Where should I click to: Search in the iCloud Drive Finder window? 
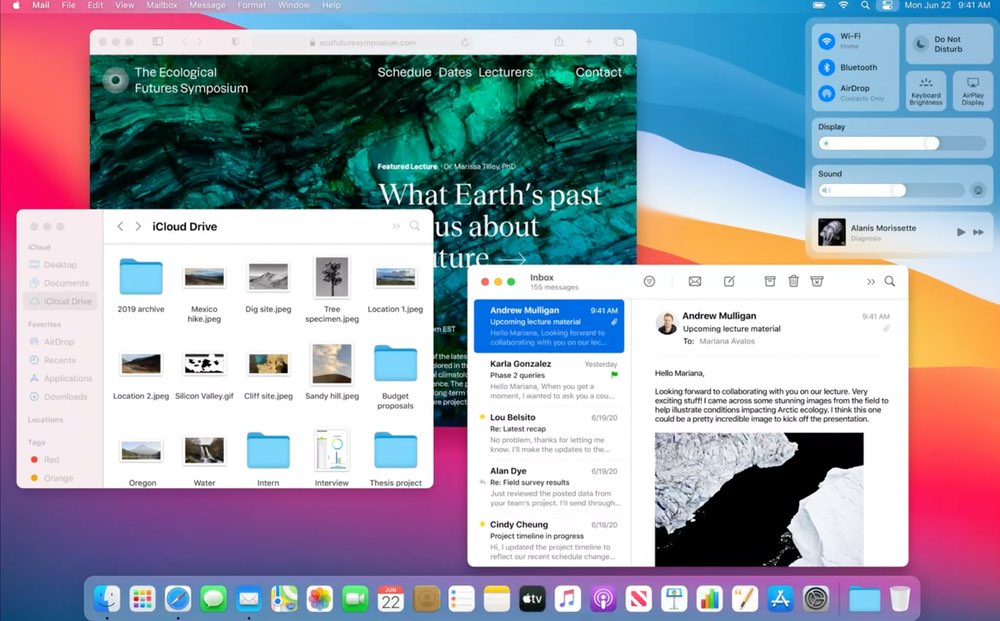415,226
